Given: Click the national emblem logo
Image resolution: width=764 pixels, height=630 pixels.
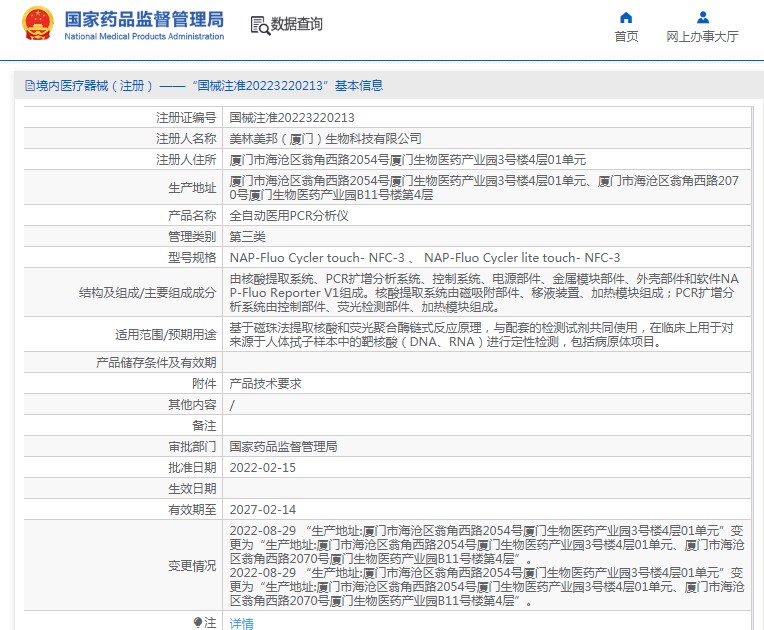Looking at the screenshot, I should 38,23.
